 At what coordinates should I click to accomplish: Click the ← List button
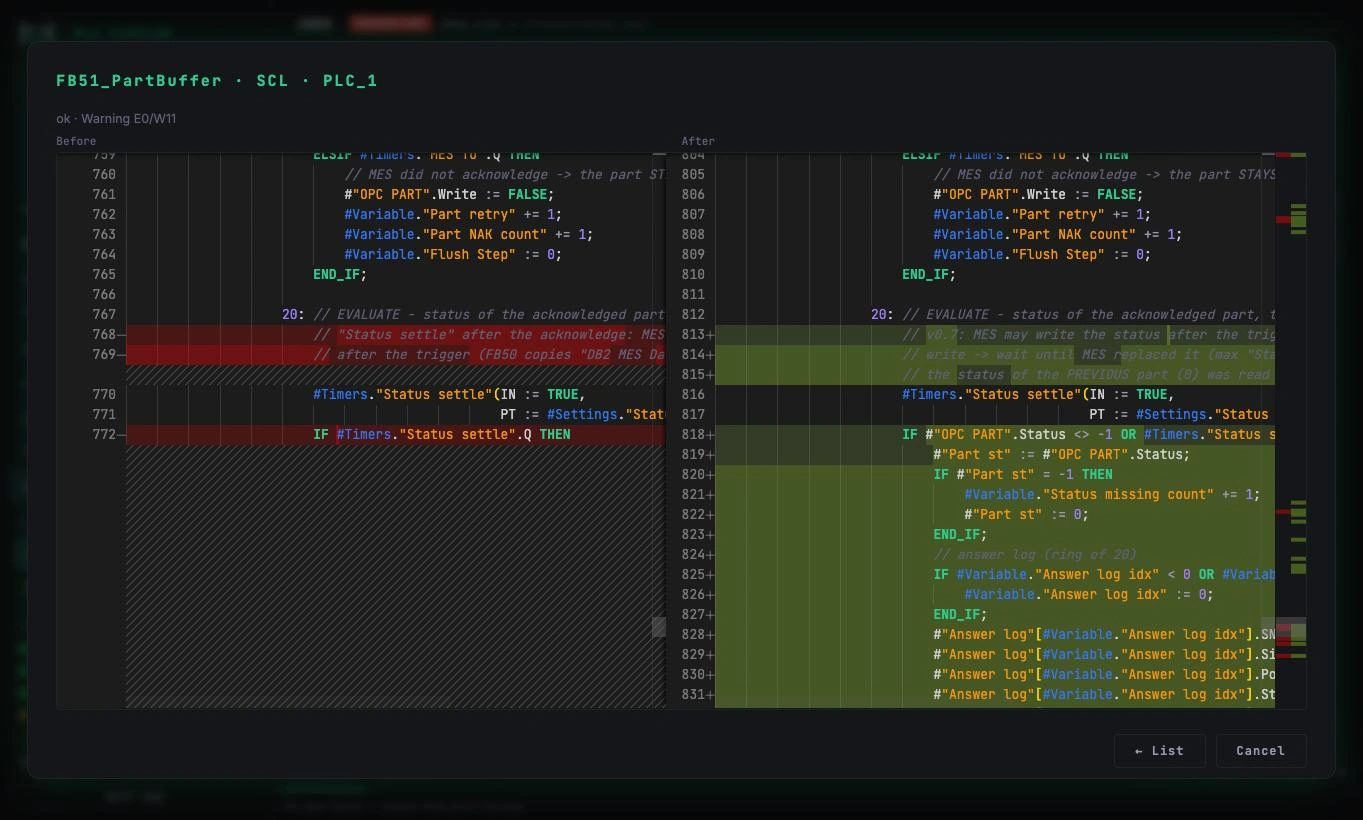click(x=1159, y=751)
